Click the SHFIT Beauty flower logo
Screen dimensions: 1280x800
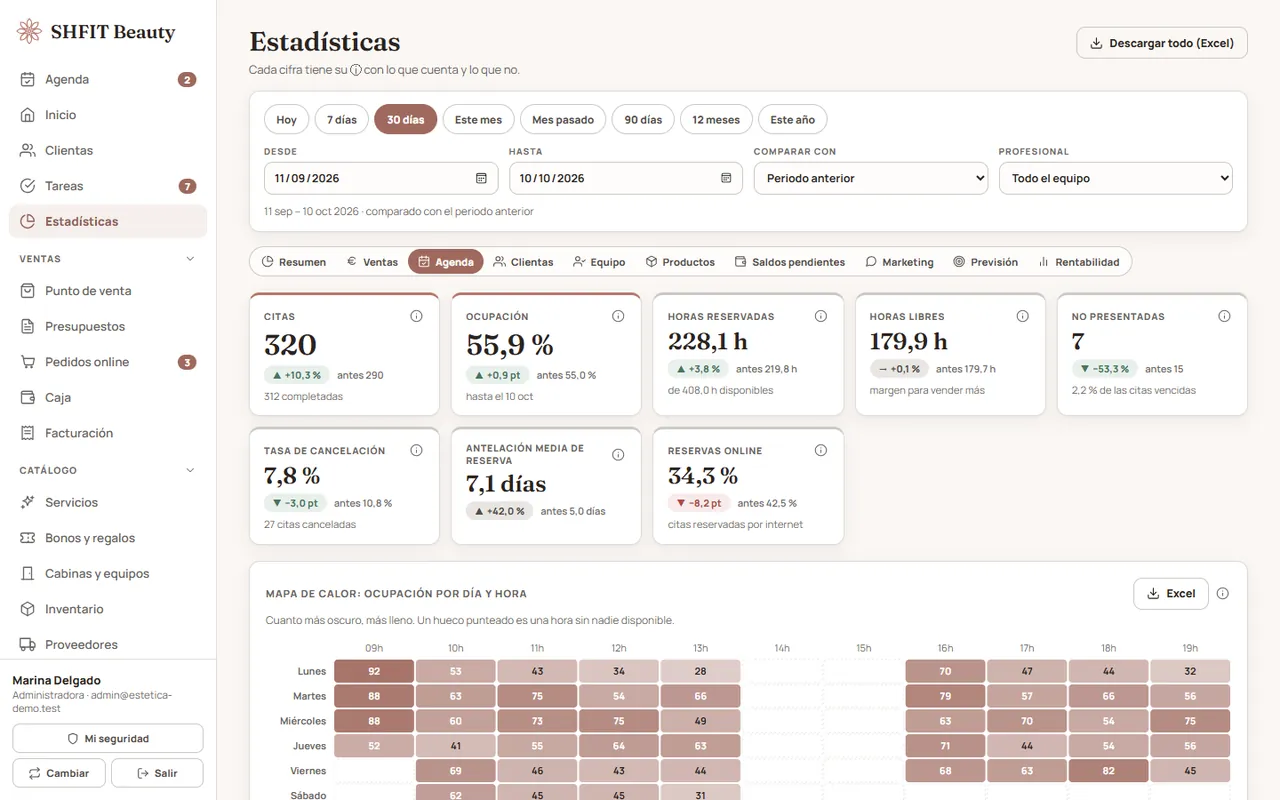pyautogui.click(x=30, y=31)
